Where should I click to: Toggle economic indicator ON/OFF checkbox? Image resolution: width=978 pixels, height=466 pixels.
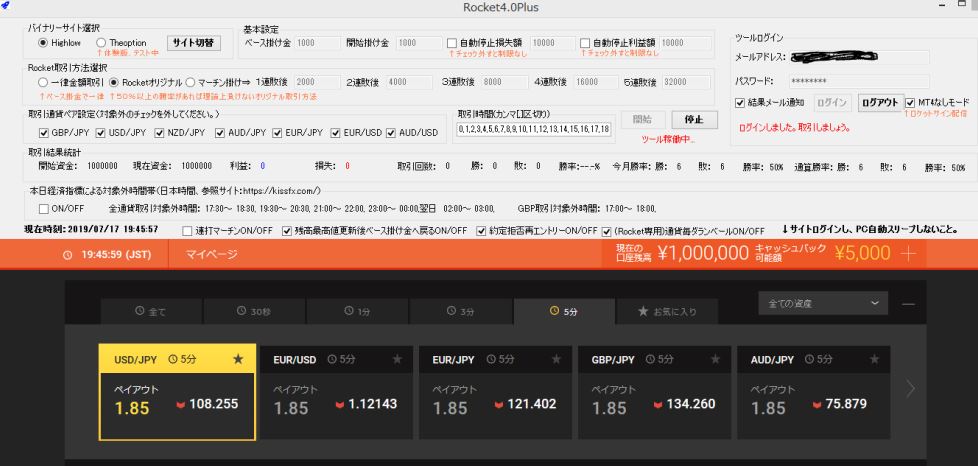tap(44, 208)
